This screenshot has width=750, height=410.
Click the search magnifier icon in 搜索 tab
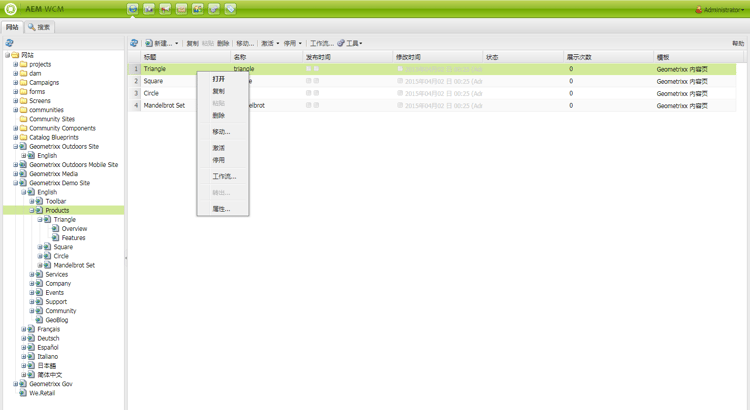pyautogui.click(x=32, y=27)
